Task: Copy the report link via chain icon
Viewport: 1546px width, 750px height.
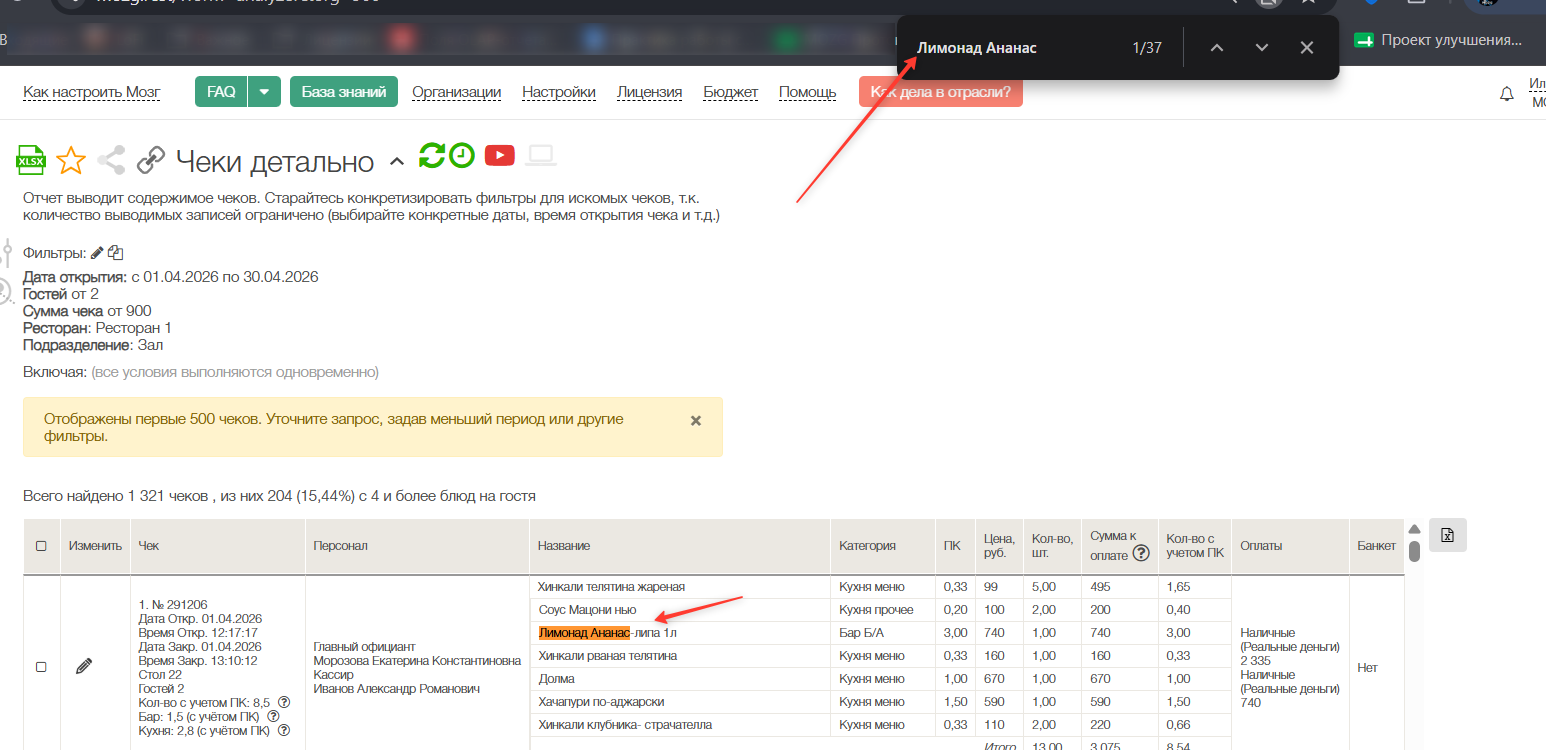Action: tap(151, 160)
